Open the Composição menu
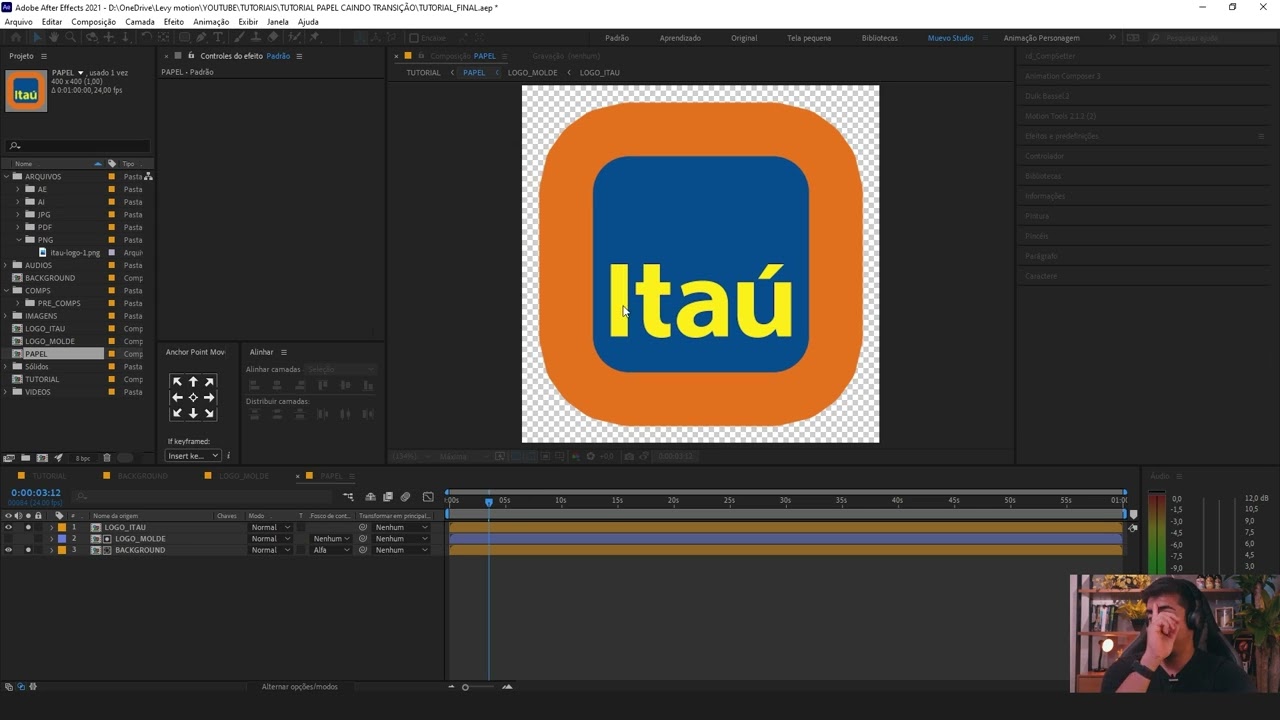 click(93, 22)
